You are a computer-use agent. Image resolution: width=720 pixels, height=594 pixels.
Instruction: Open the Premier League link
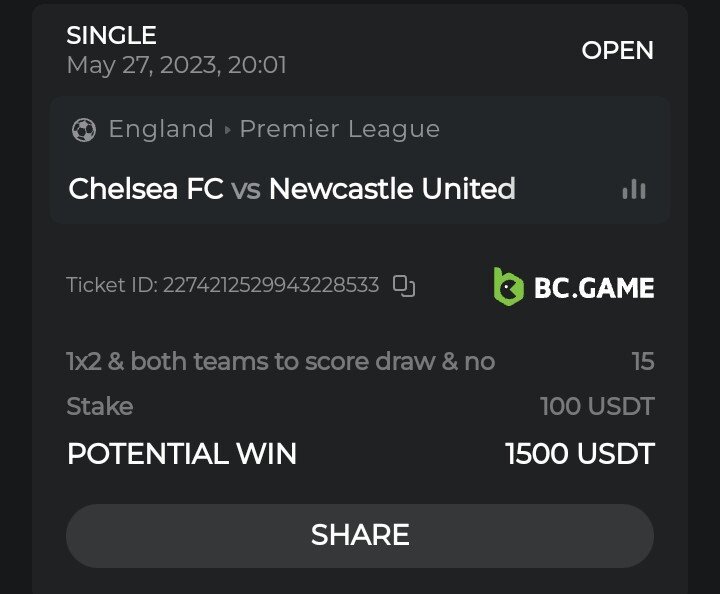pyautogui.click(x=339, y=130)
